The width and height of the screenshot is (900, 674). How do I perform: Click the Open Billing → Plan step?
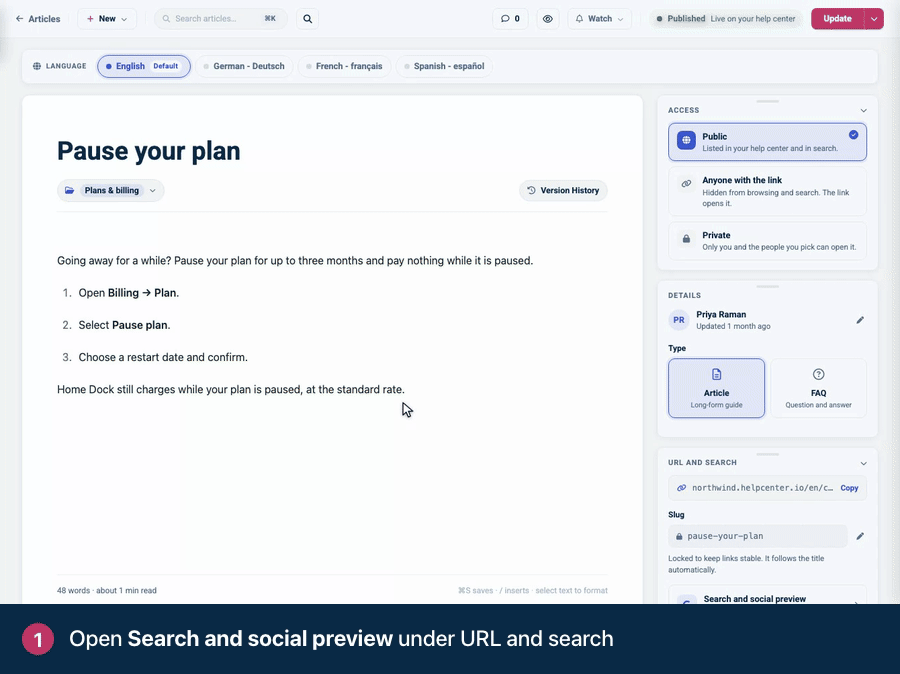click(129, 293)
